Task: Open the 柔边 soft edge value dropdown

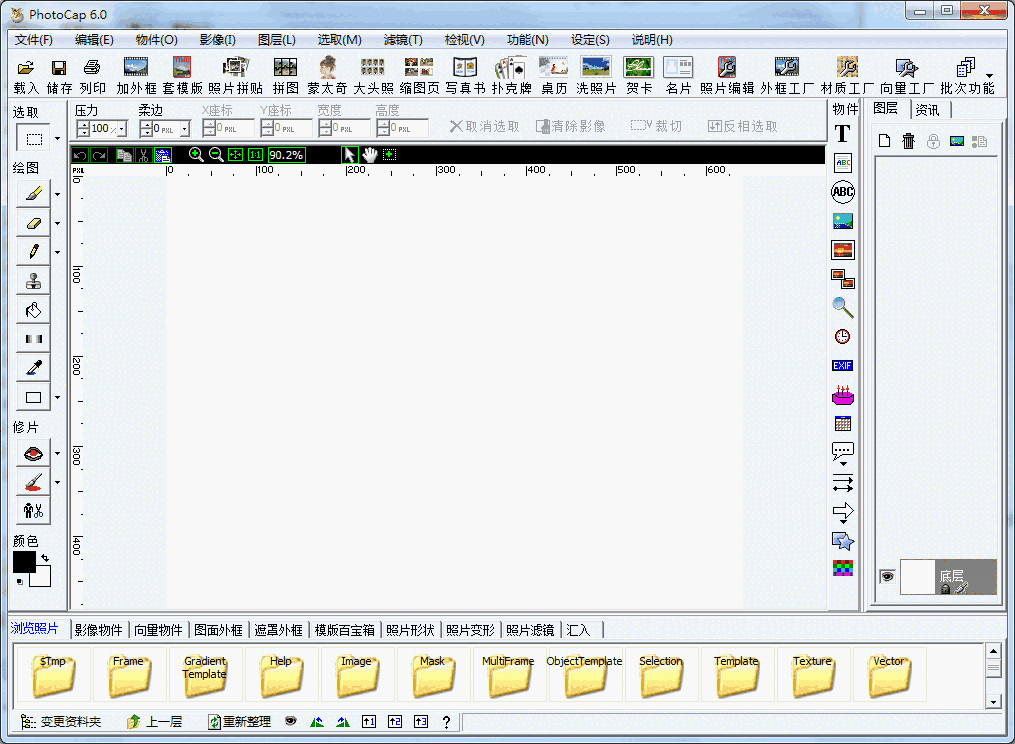Action: pyautogui.click(x=184, y=129)
